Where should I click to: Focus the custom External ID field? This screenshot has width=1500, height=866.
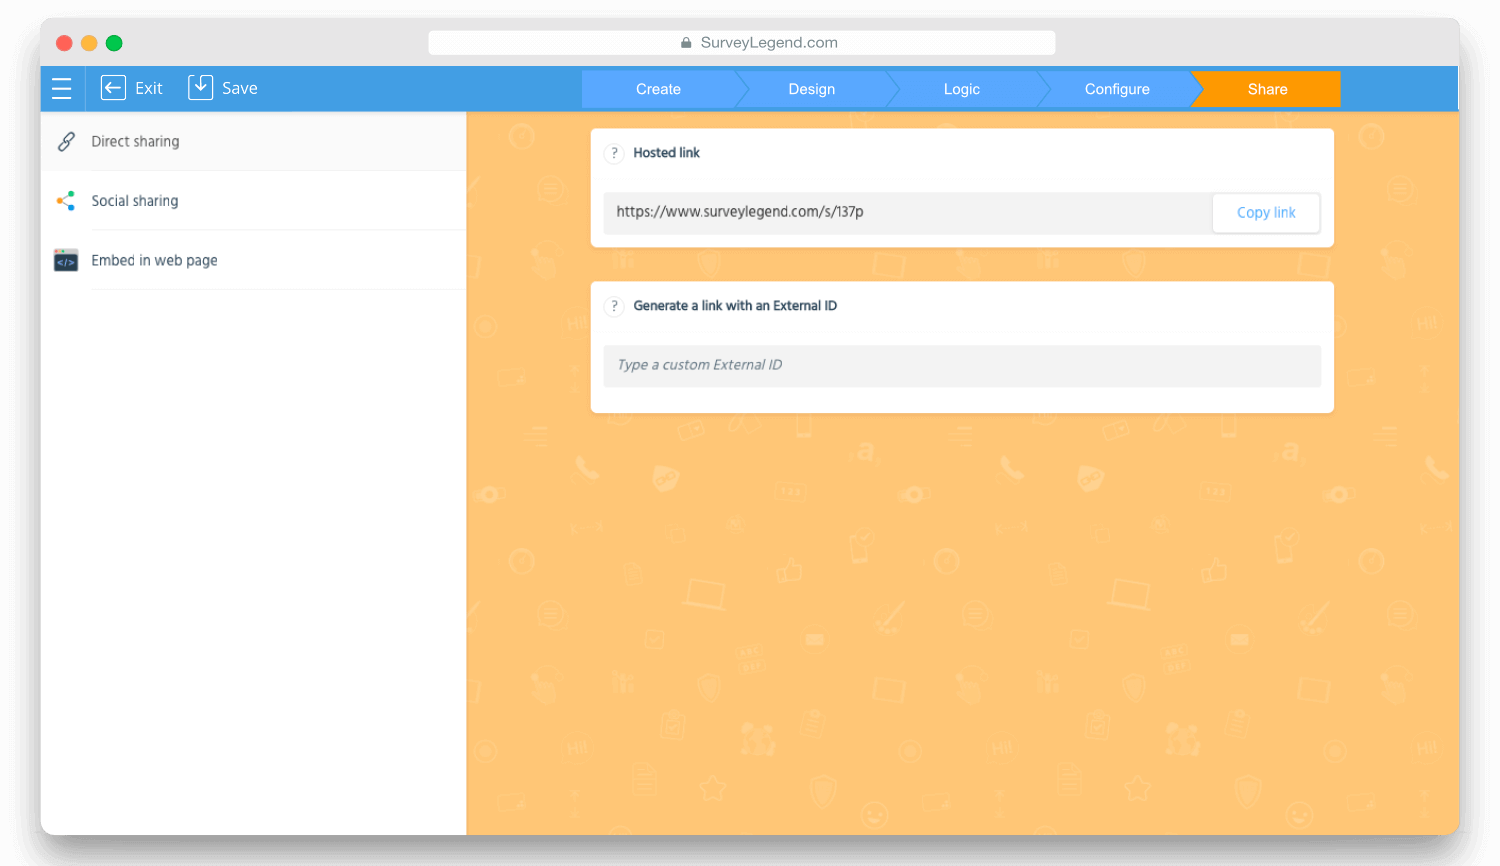(x=961, y=366)
